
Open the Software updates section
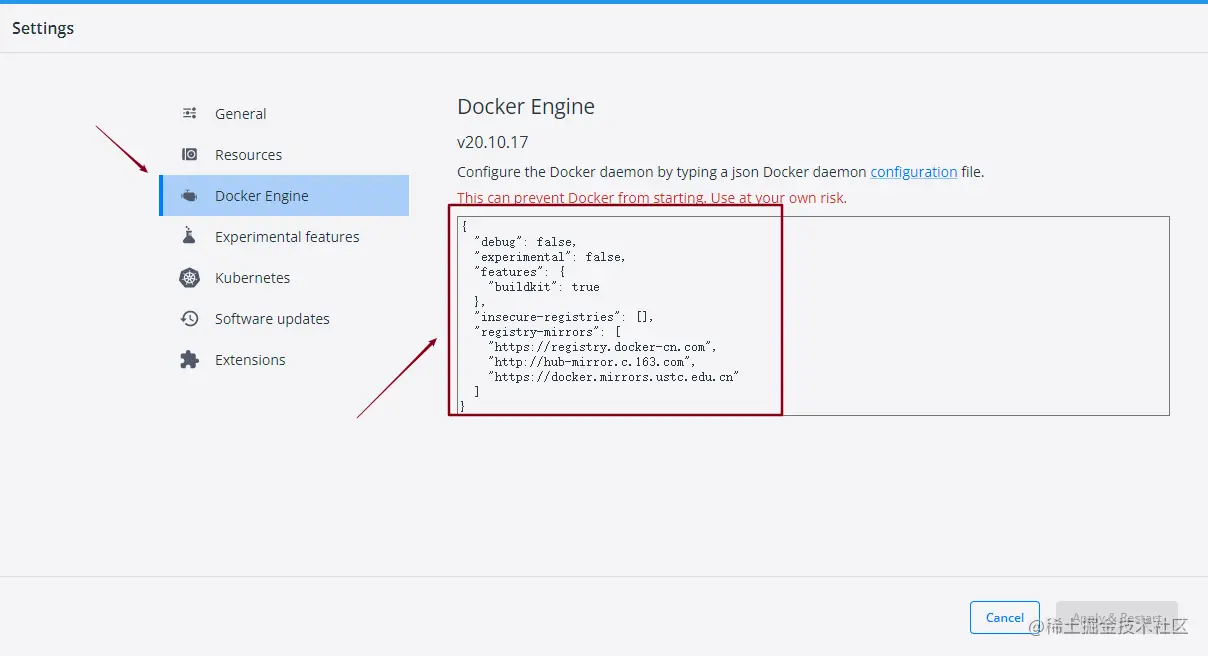284,319
